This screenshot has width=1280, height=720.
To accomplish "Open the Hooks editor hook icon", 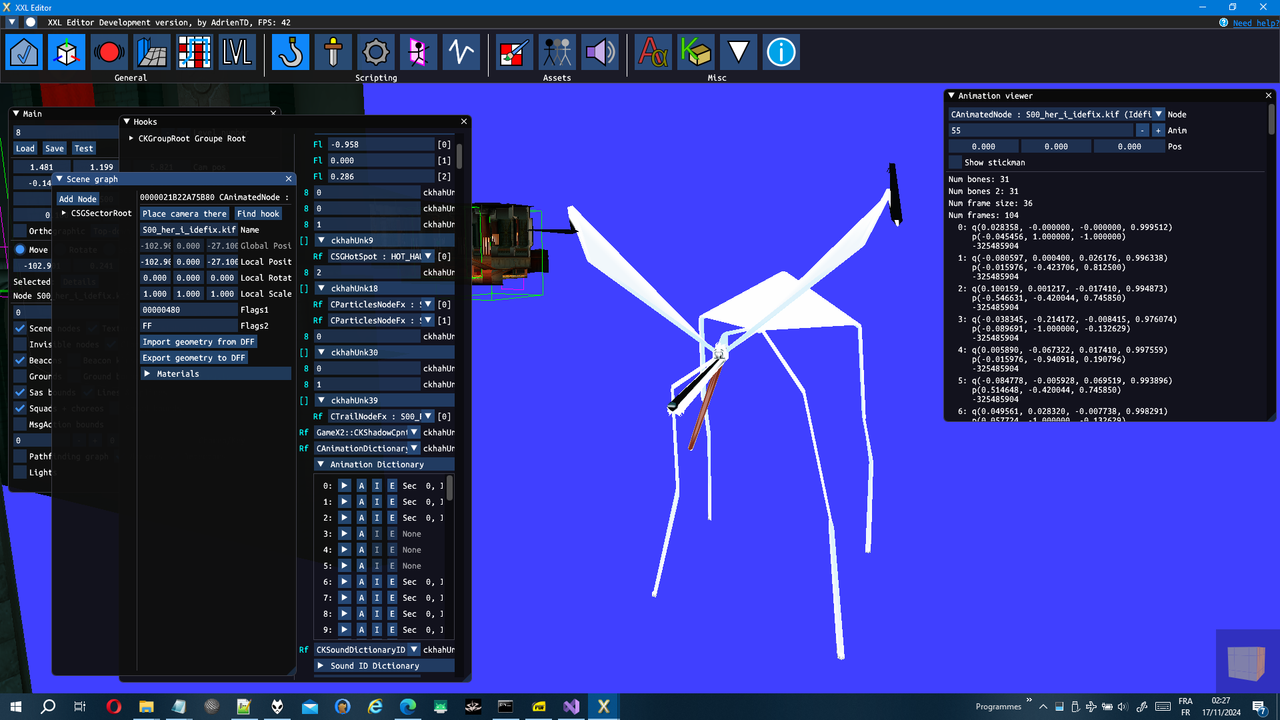I will click(290, 52).
